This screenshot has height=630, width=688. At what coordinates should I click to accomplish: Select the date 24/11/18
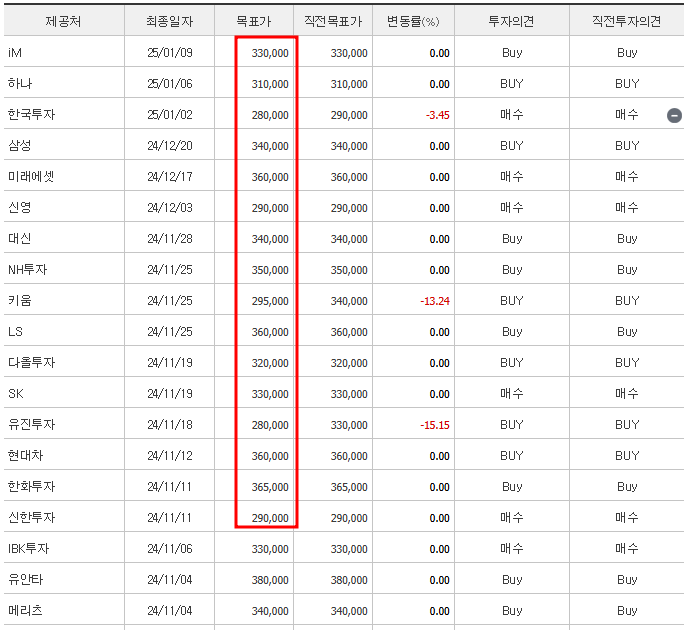point(170,424)
